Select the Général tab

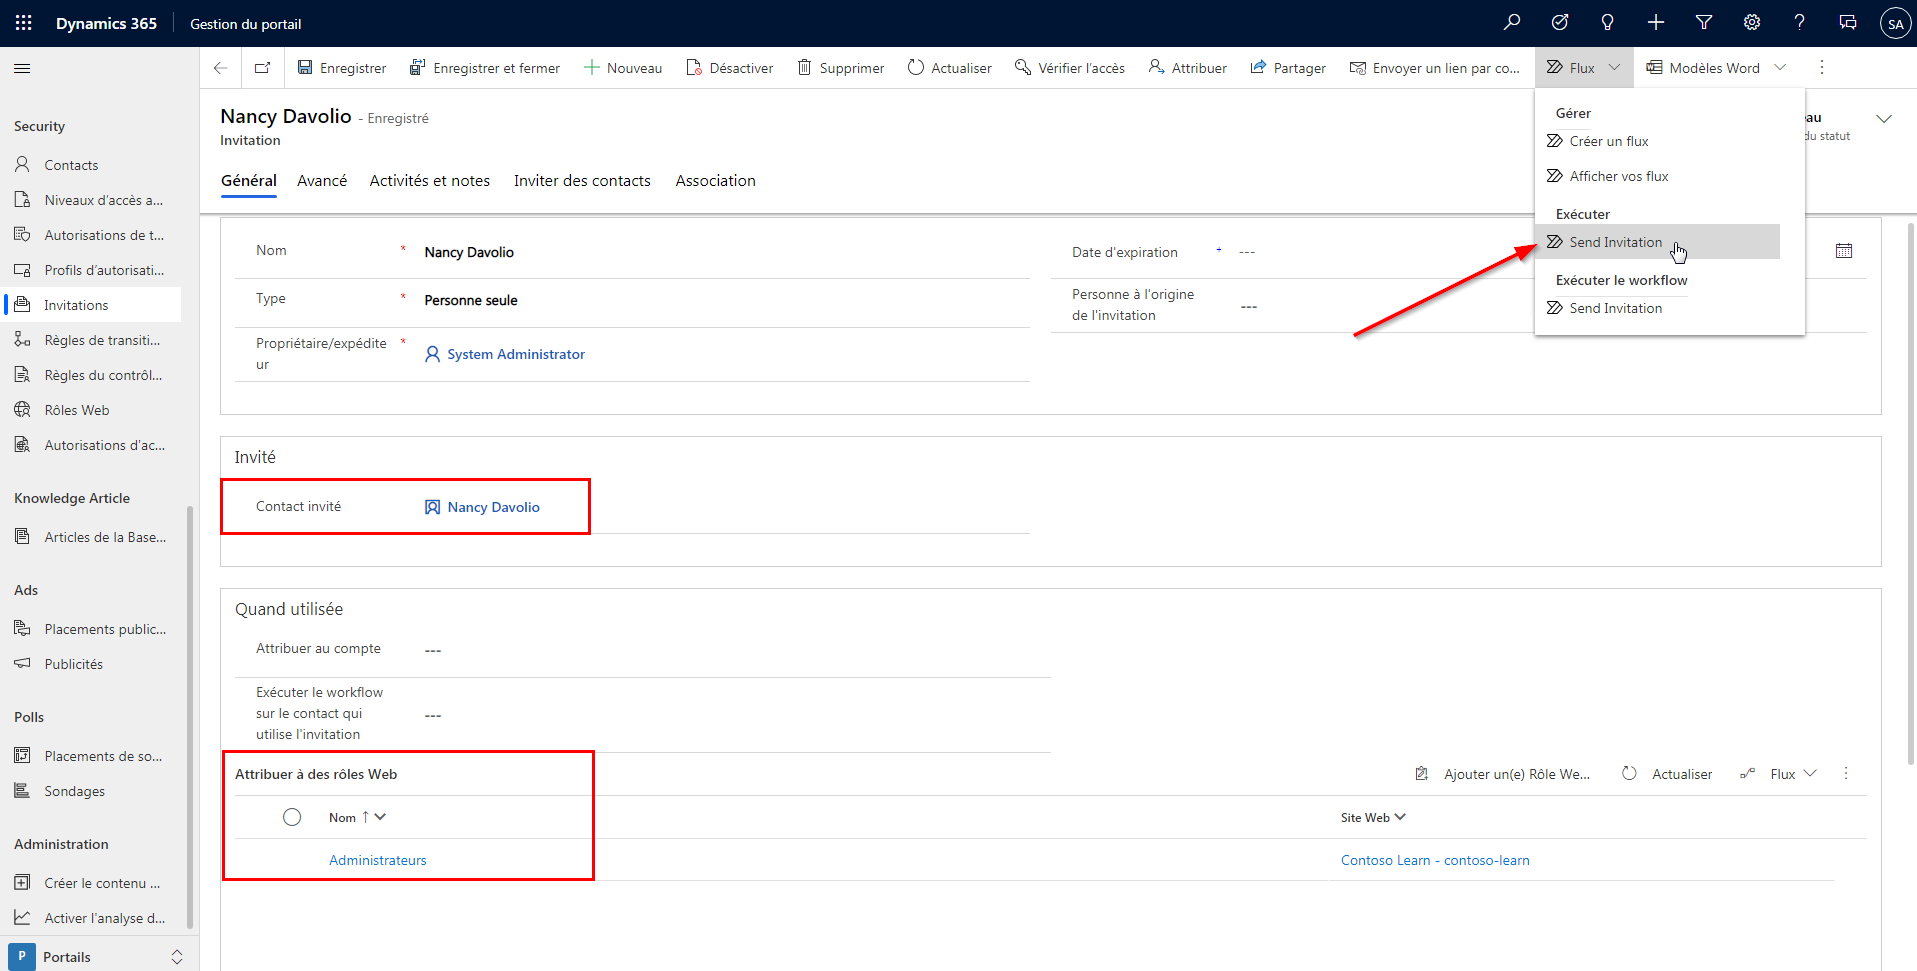pos(249,181)
